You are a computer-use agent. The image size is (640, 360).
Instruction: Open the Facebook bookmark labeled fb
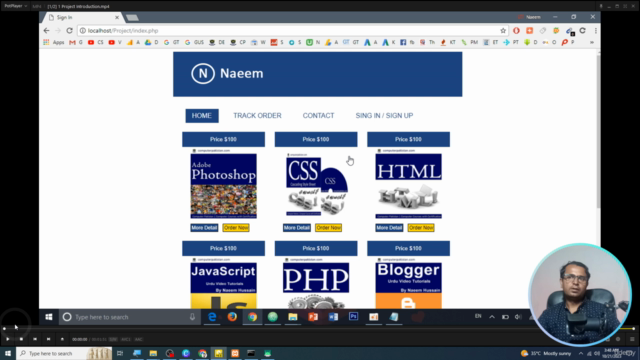[407, 42]
